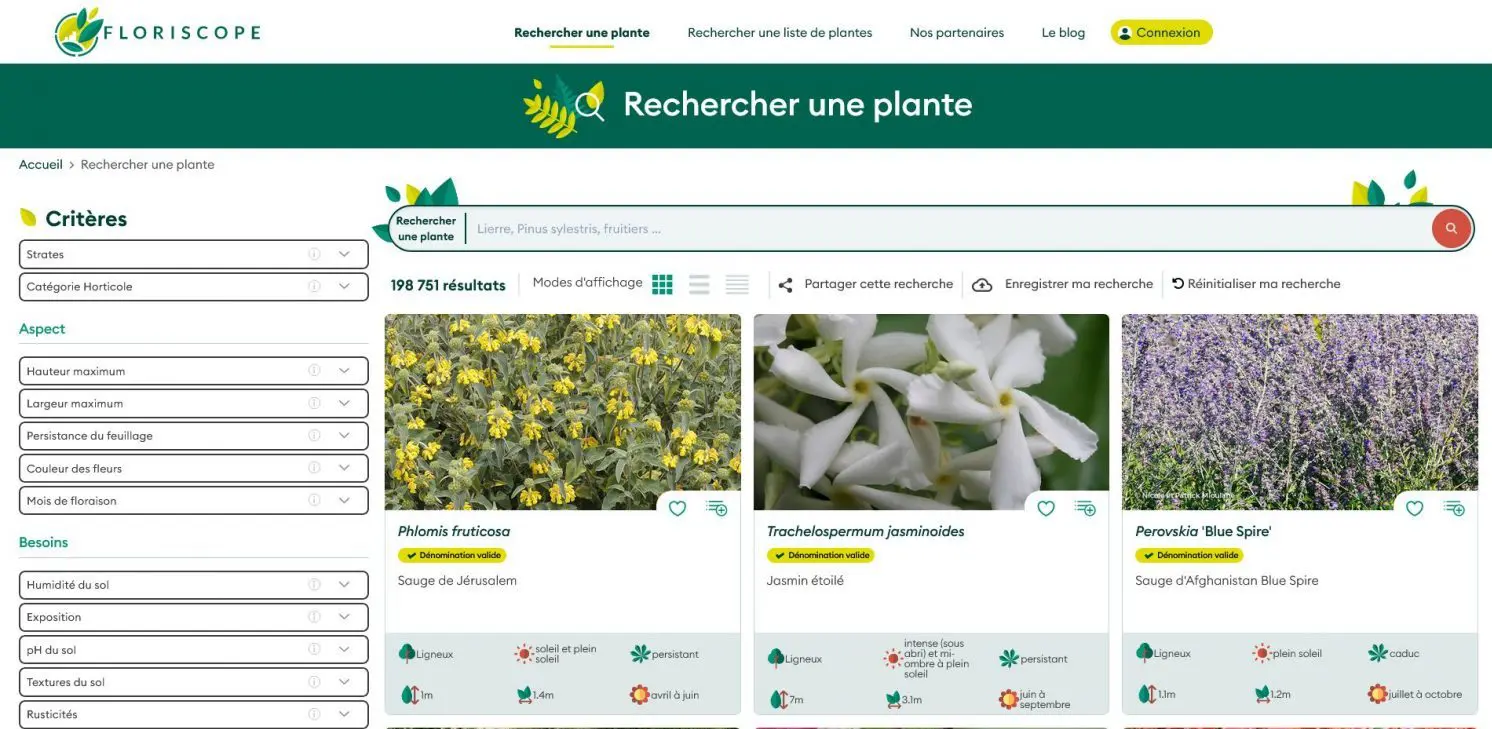The width and height of the screenshot is (1492, 729).
Task: Open the Floriscope logo homepage
Action: [x=158, y=32]
